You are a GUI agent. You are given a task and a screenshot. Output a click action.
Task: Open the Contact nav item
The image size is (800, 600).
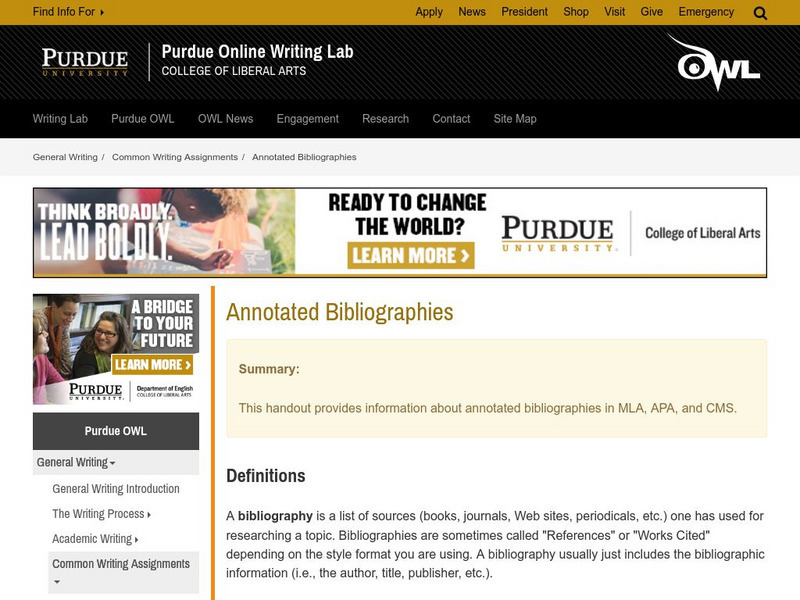[x=451, y=119]
